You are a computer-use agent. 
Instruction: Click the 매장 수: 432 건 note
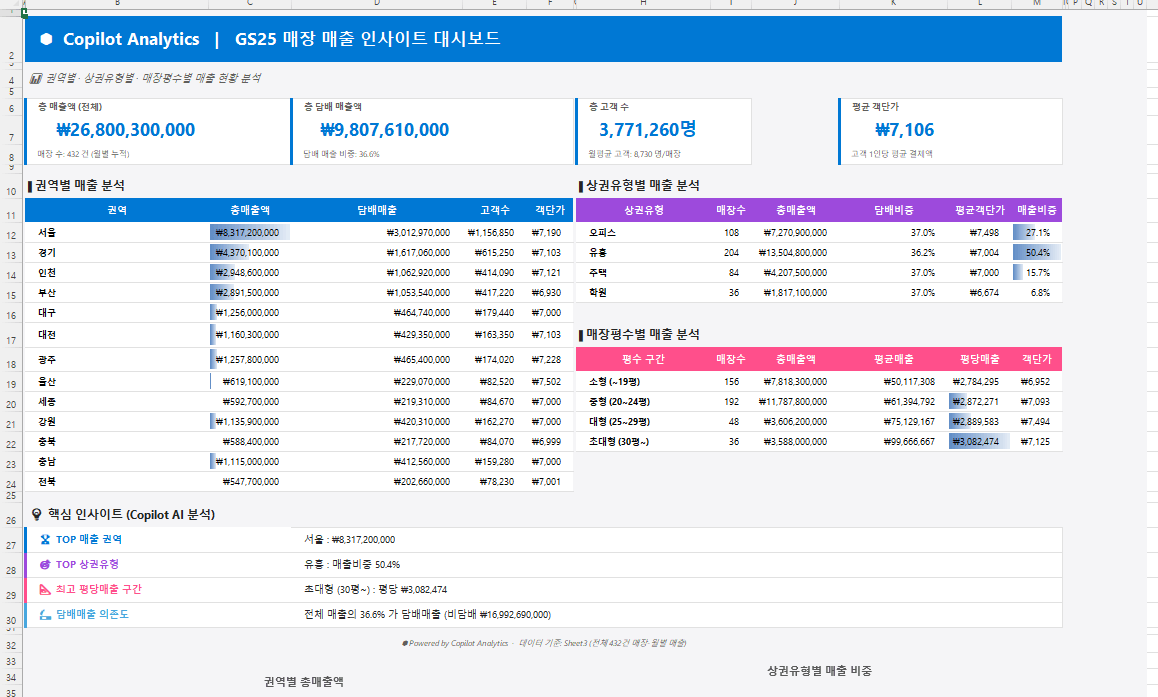(x=83, y=154)
